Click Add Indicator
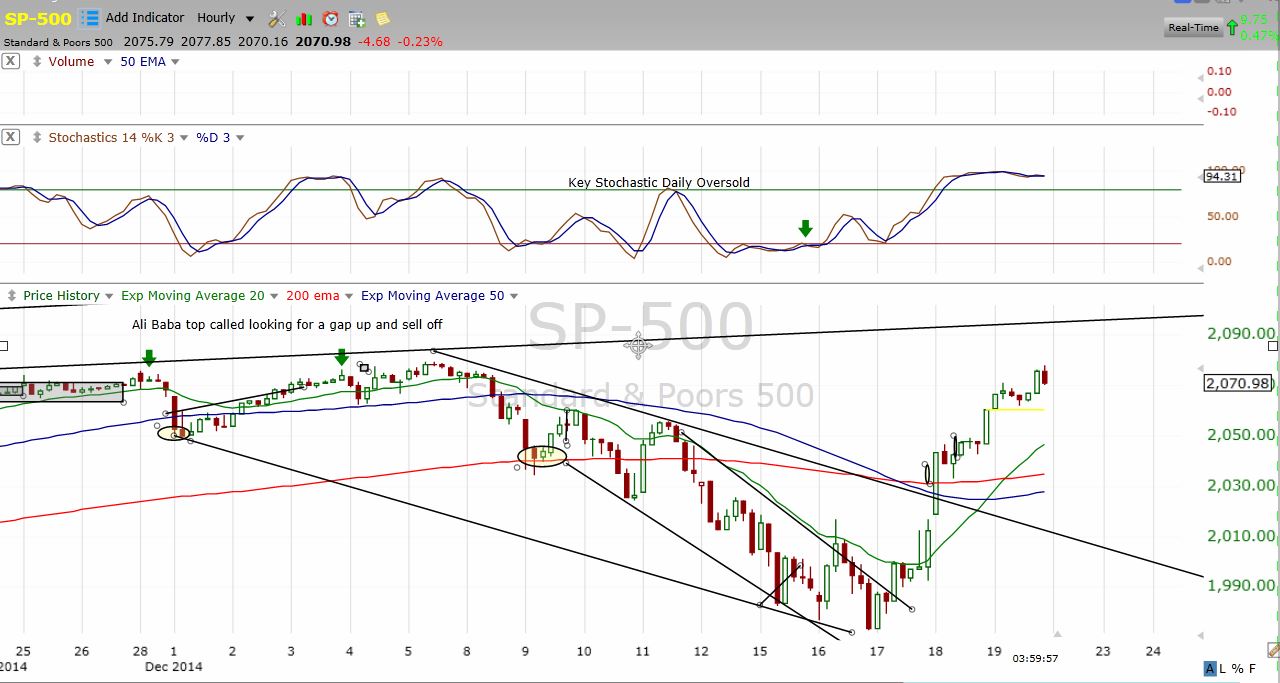Screen dimensions: 1280x683 coord(145,18)
